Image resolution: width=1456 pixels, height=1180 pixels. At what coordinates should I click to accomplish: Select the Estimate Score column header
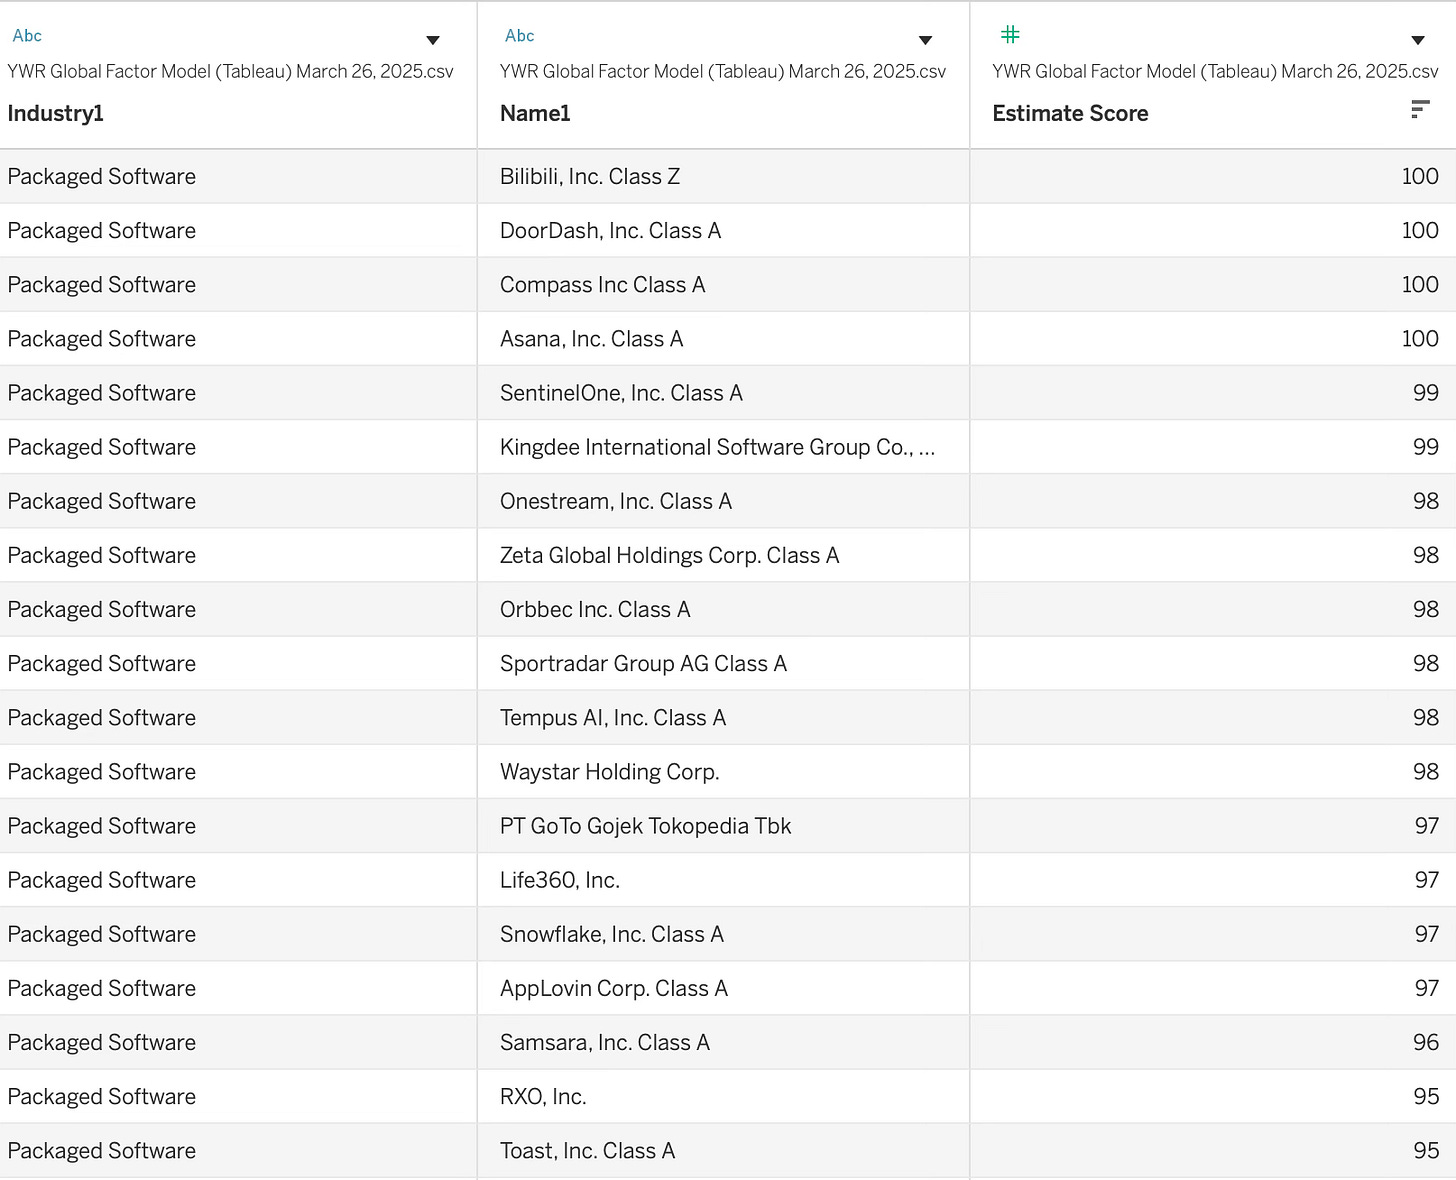pyautogui.click(x=1070, y=113)
